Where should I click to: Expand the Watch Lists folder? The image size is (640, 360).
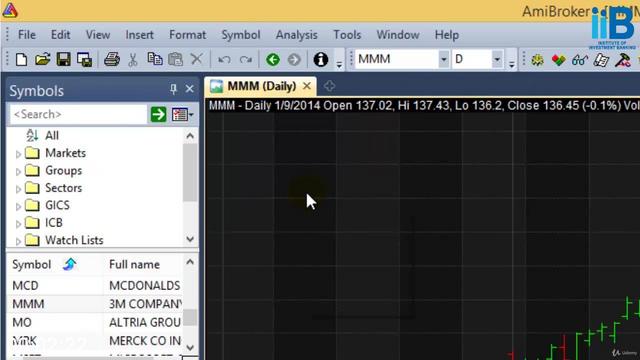coord(18,242)
